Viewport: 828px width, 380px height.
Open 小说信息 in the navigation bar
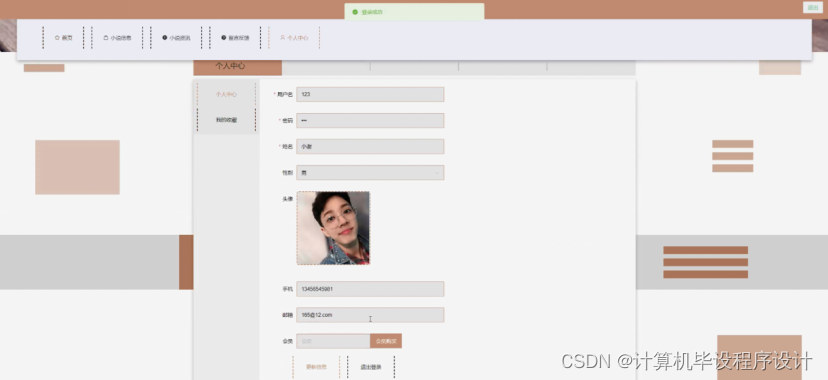(x=117, y=38)
